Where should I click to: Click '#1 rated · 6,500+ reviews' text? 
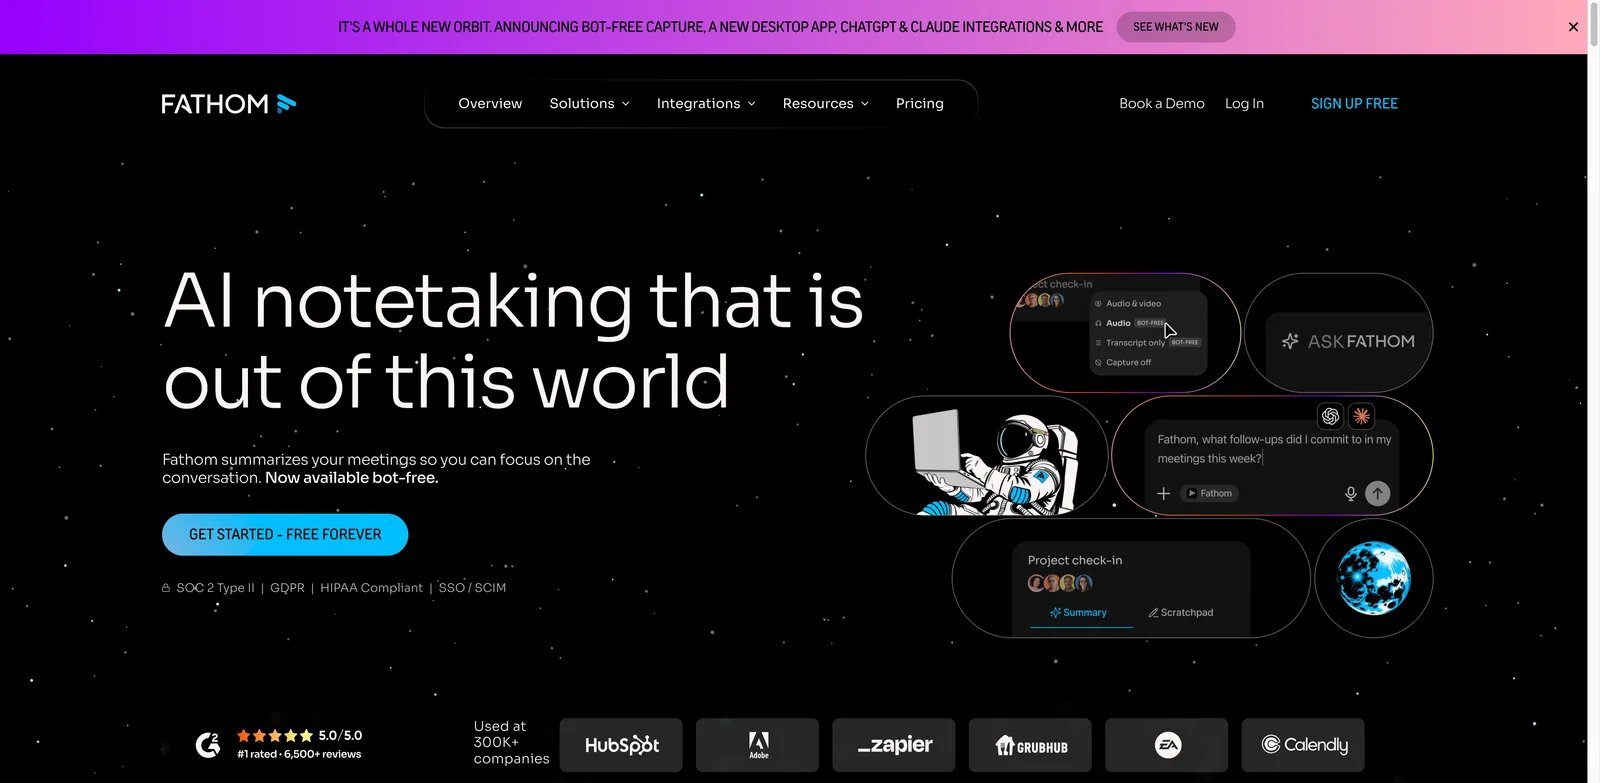pyautogui.click(x=299, y=754)
